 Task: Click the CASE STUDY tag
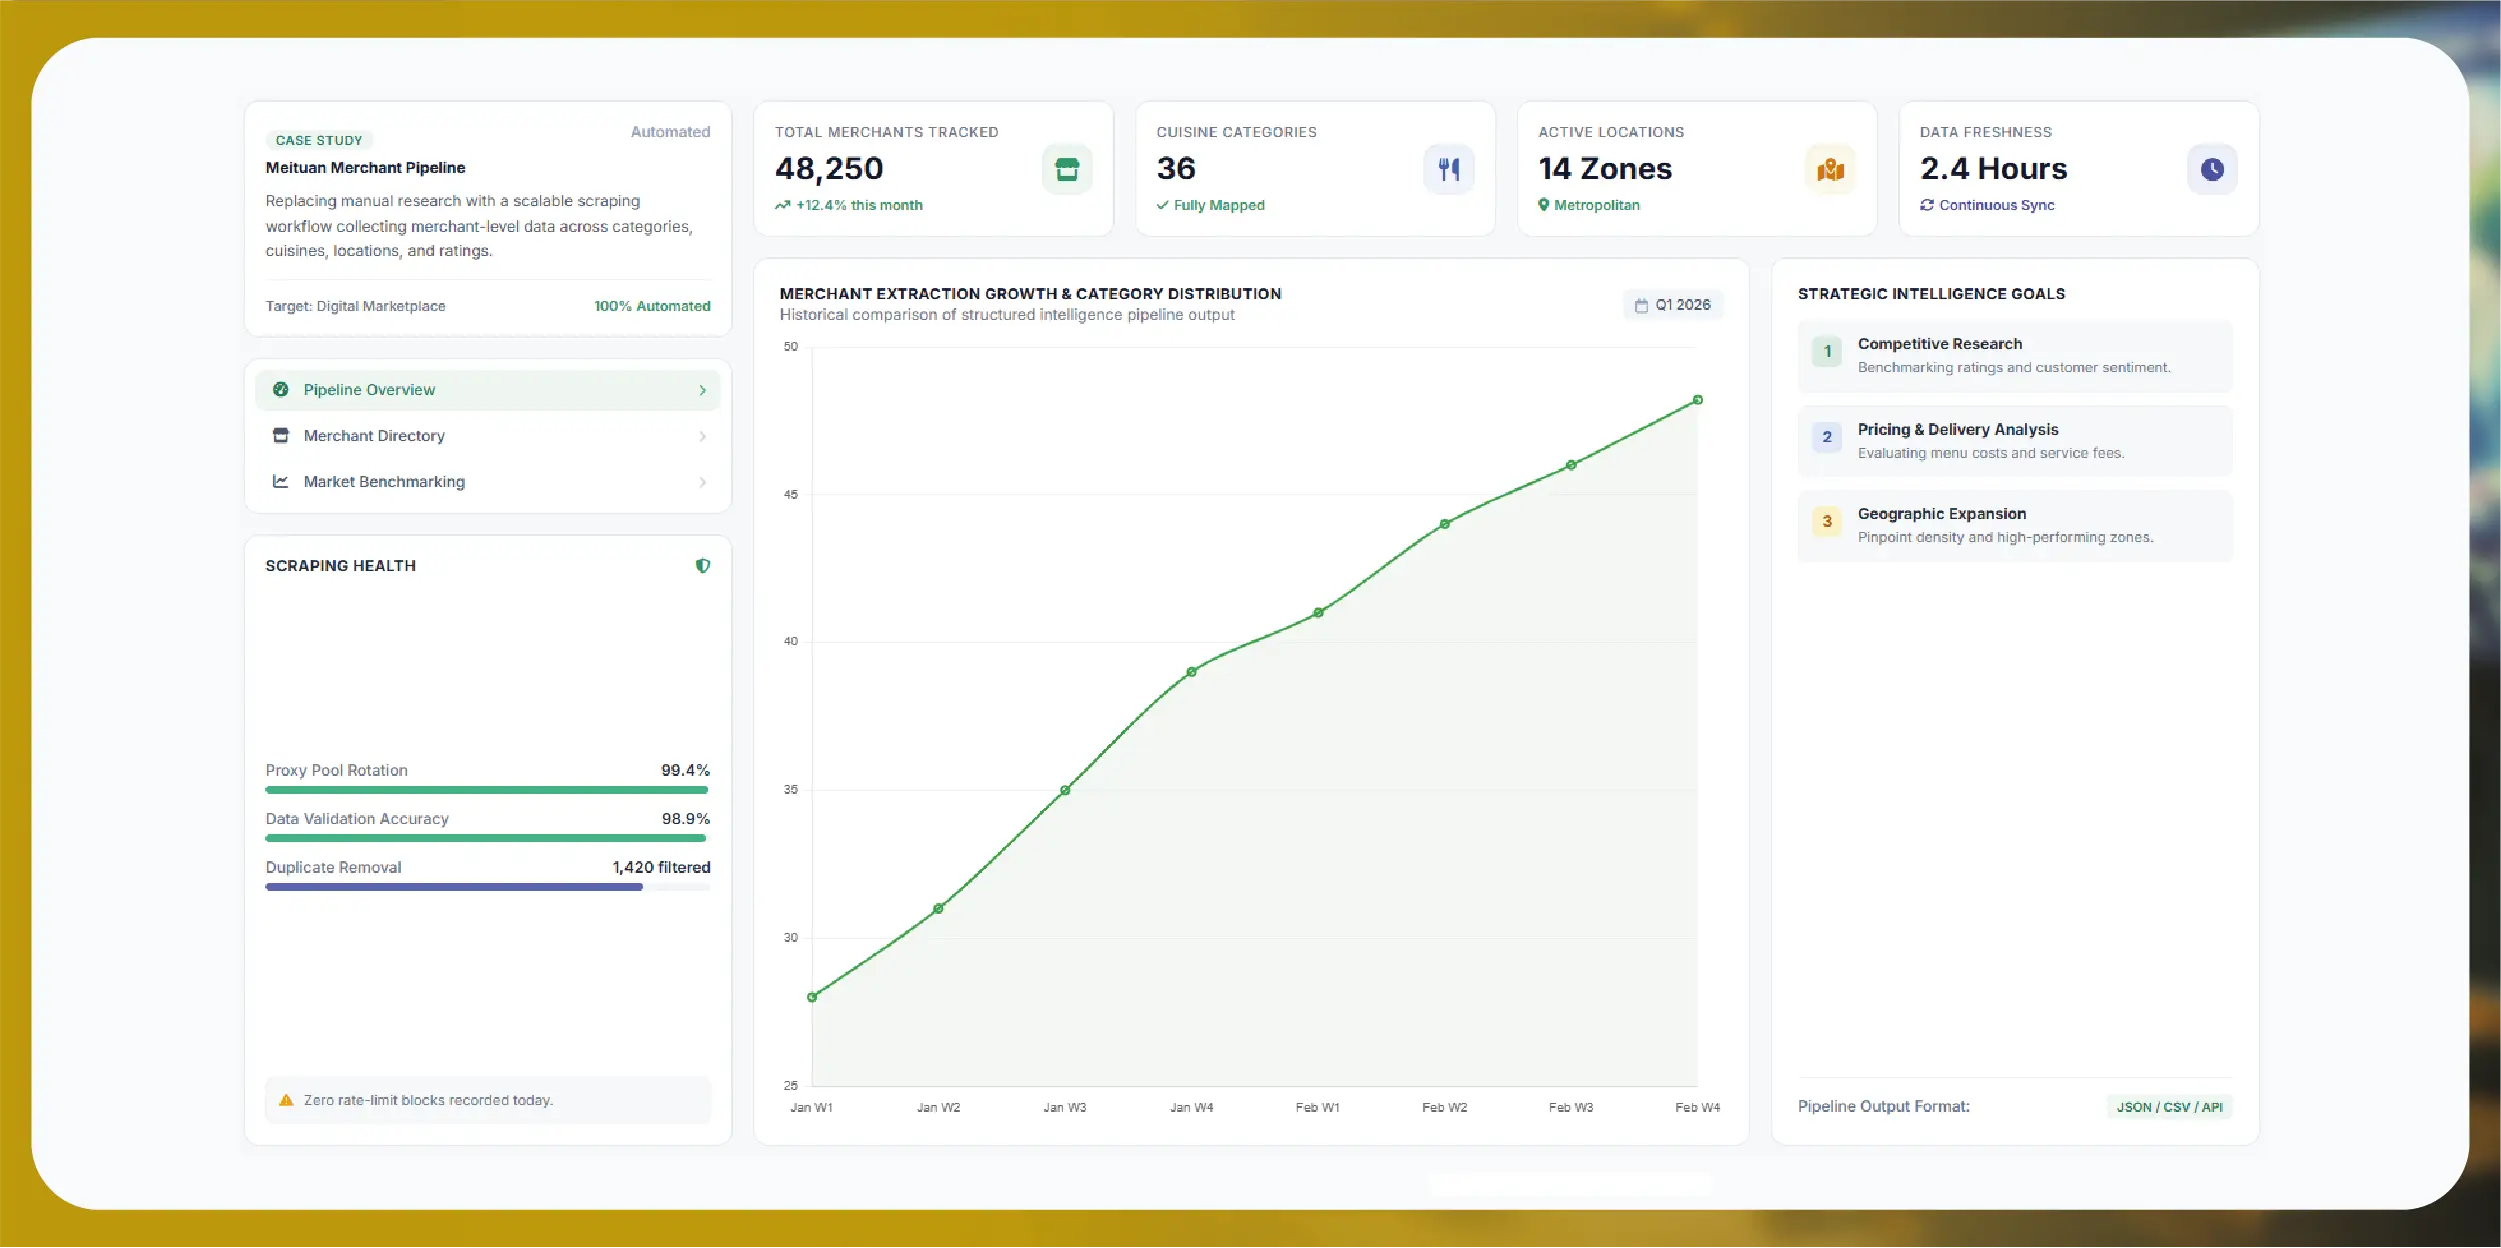pos(319,141)
